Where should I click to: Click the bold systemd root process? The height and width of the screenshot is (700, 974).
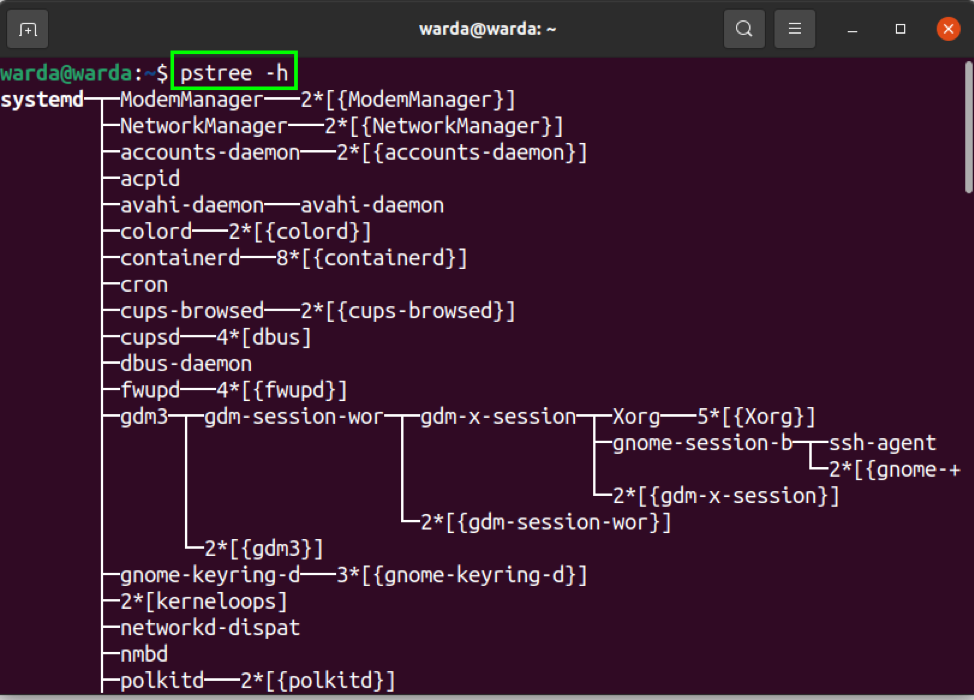(42, 99)
